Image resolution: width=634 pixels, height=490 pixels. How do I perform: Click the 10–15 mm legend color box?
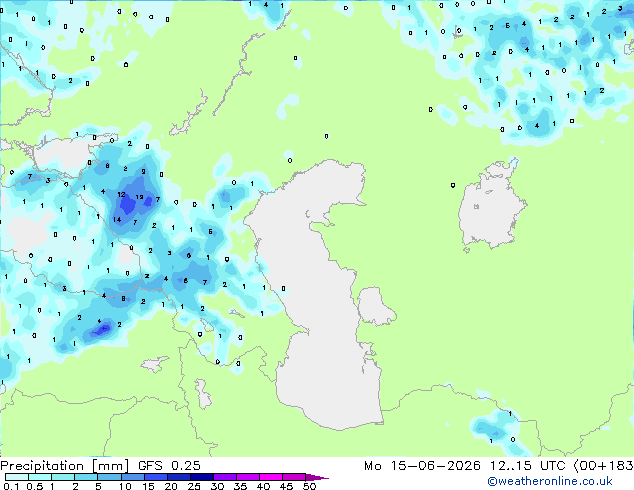133,477
